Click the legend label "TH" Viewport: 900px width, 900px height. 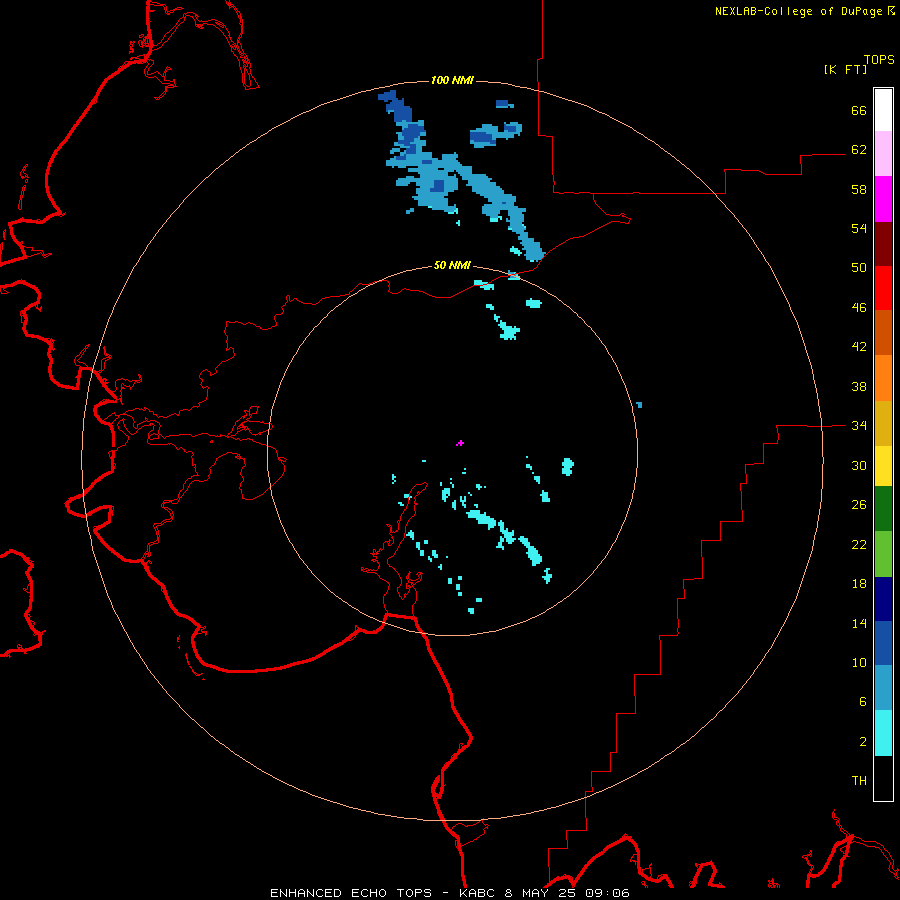pos(859,780)
